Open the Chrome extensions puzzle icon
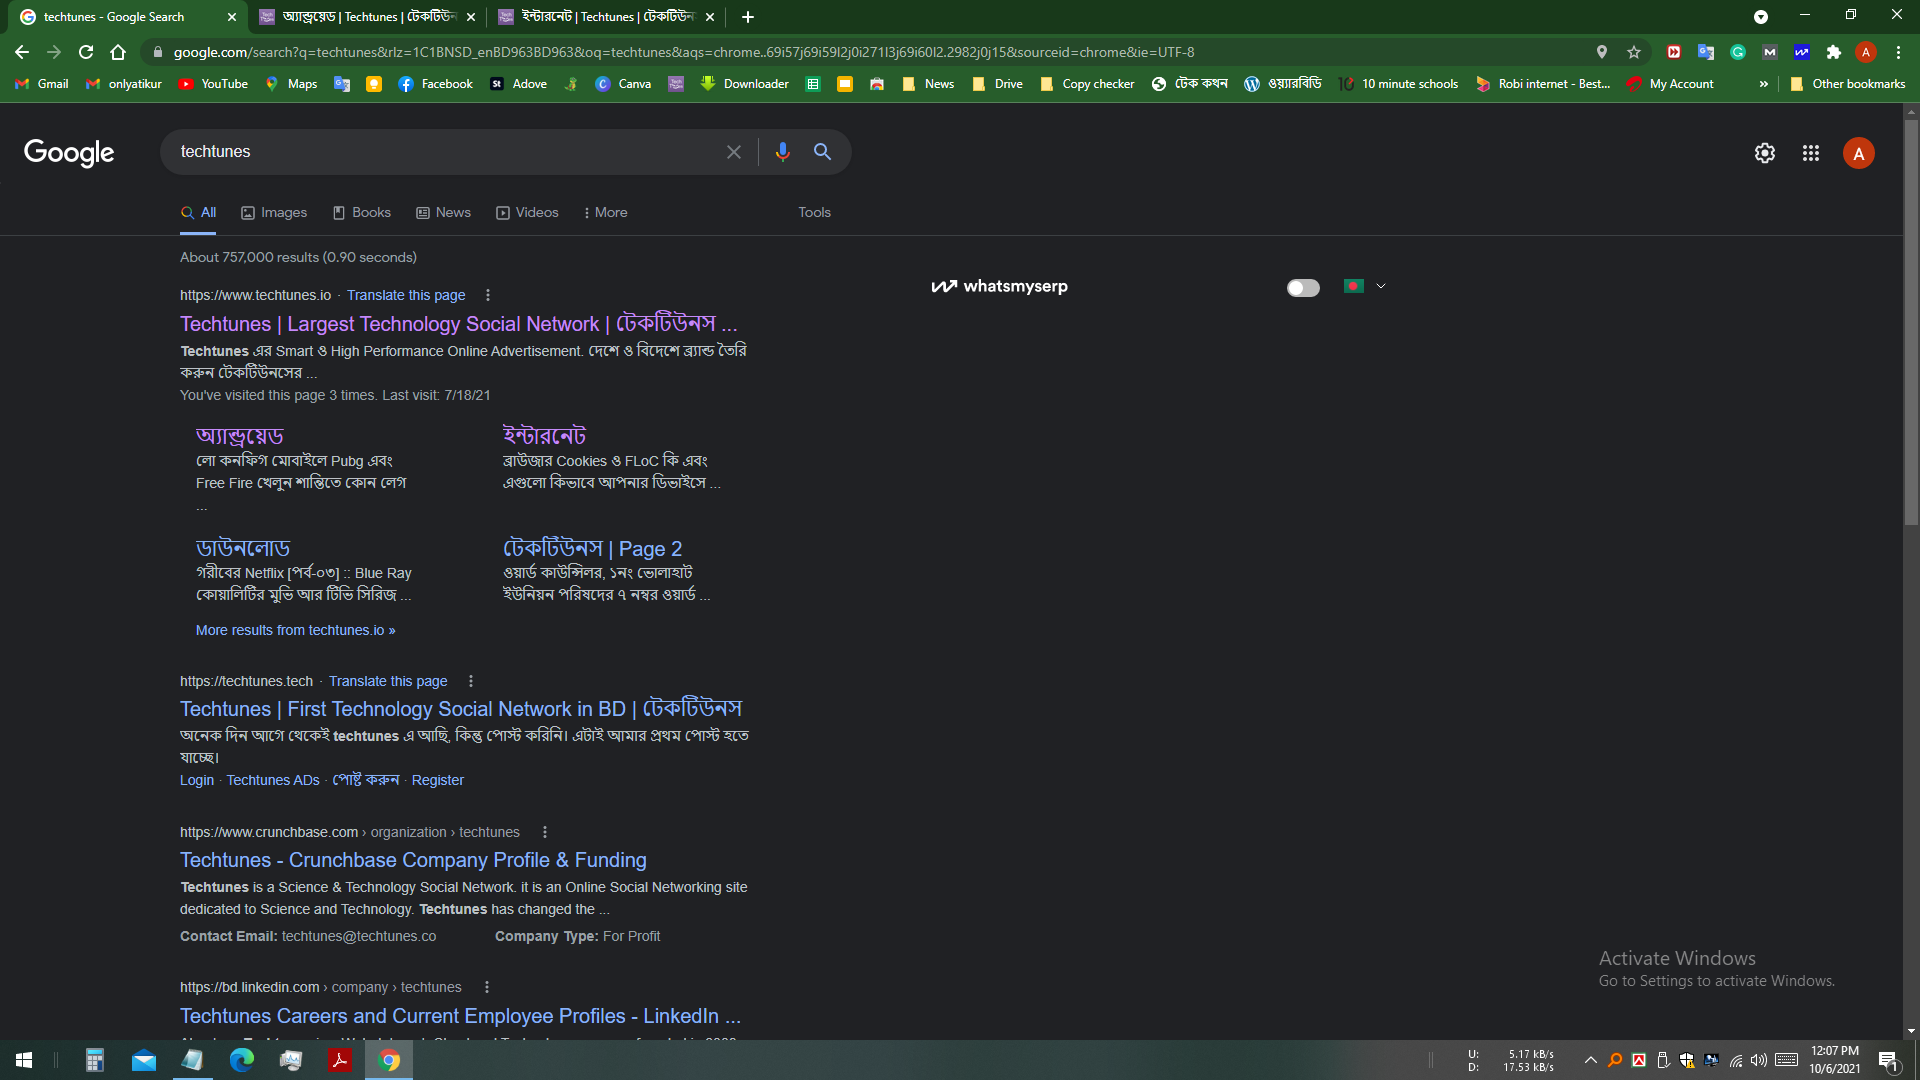 pyautogui.click(x=1833, y=52)
